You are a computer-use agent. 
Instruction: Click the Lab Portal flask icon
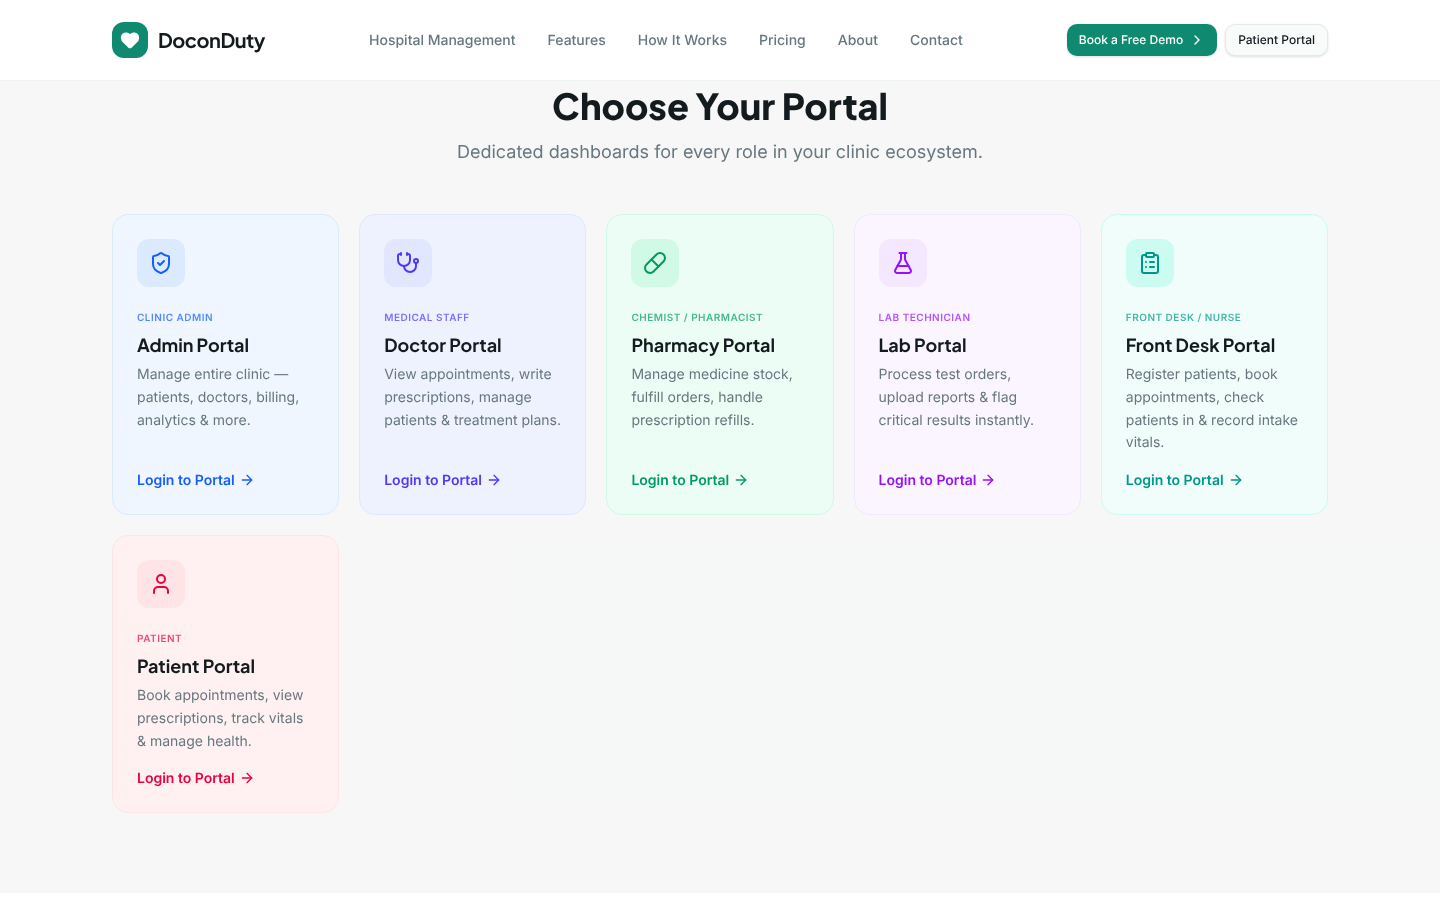903,263
